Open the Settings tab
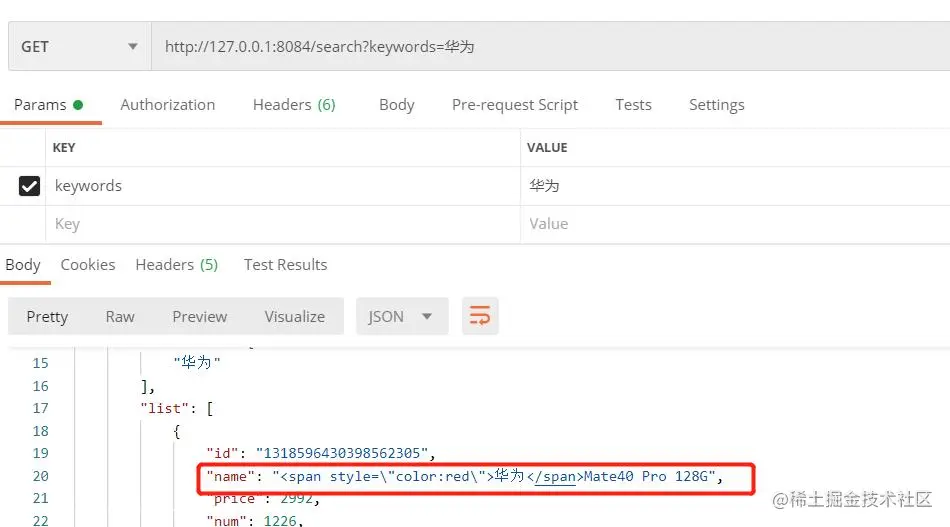The height and width of the screenshot is (527, 950). (x=717, y=105)
